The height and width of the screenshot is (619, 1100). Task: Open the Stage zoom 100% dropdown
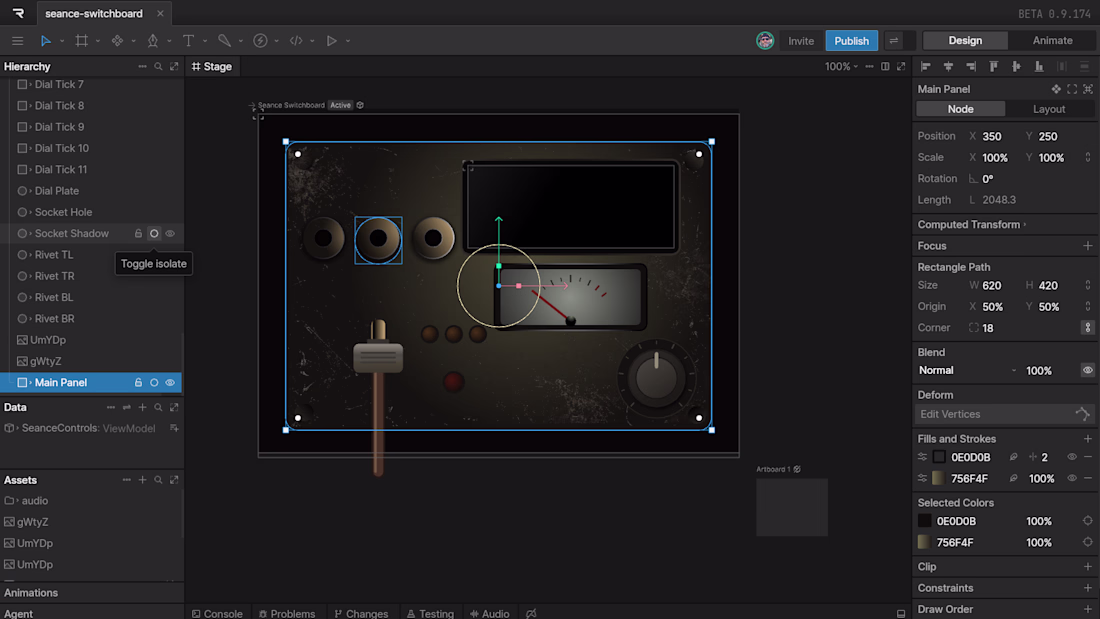pyautogui.click(x=841, y=67)
